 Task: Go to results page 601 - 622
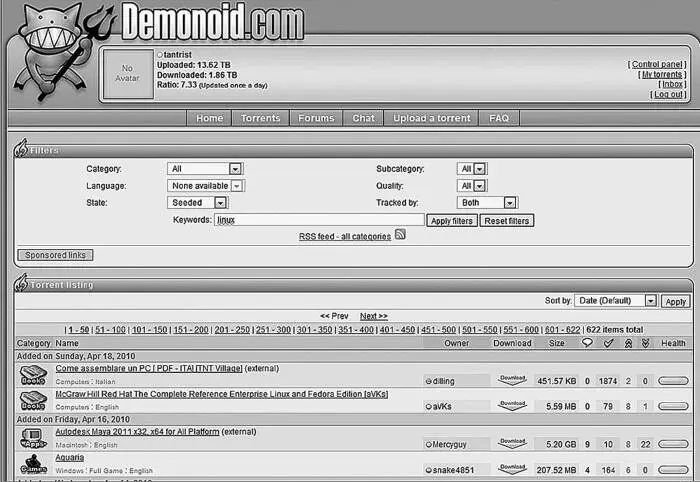[562, 330]
